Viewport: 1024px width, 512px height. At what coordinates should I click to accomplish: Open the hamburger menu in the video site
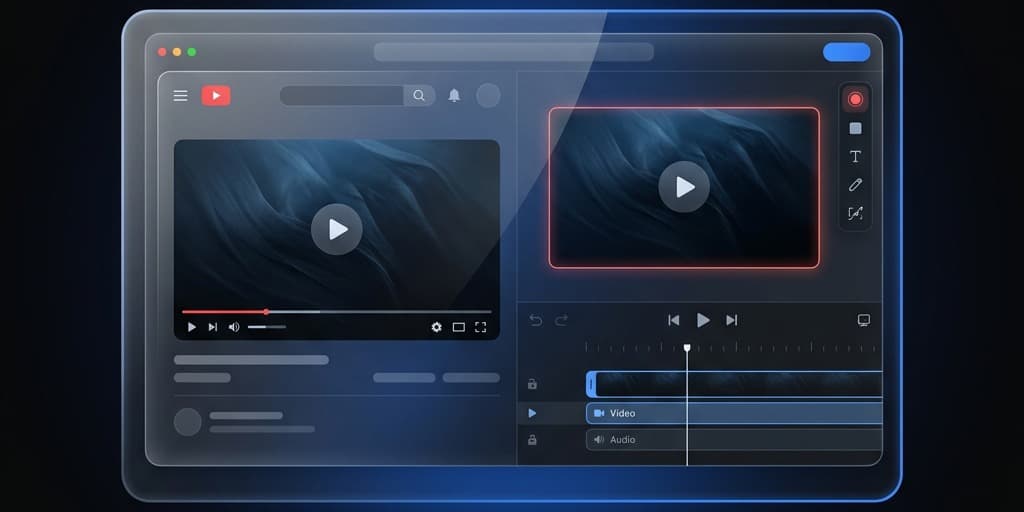pyautogui.click(x=180, y=96)
